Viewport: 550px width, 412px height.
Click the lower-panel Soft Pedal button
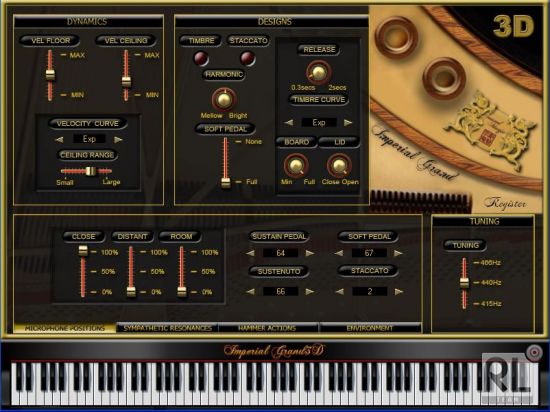[x=368, y=236]
